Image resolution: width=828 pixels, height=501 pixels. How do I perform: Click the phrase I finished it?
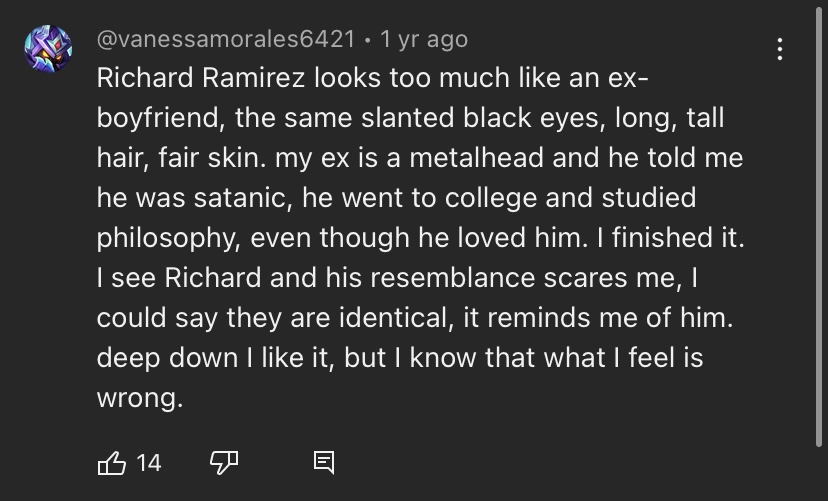671,238
